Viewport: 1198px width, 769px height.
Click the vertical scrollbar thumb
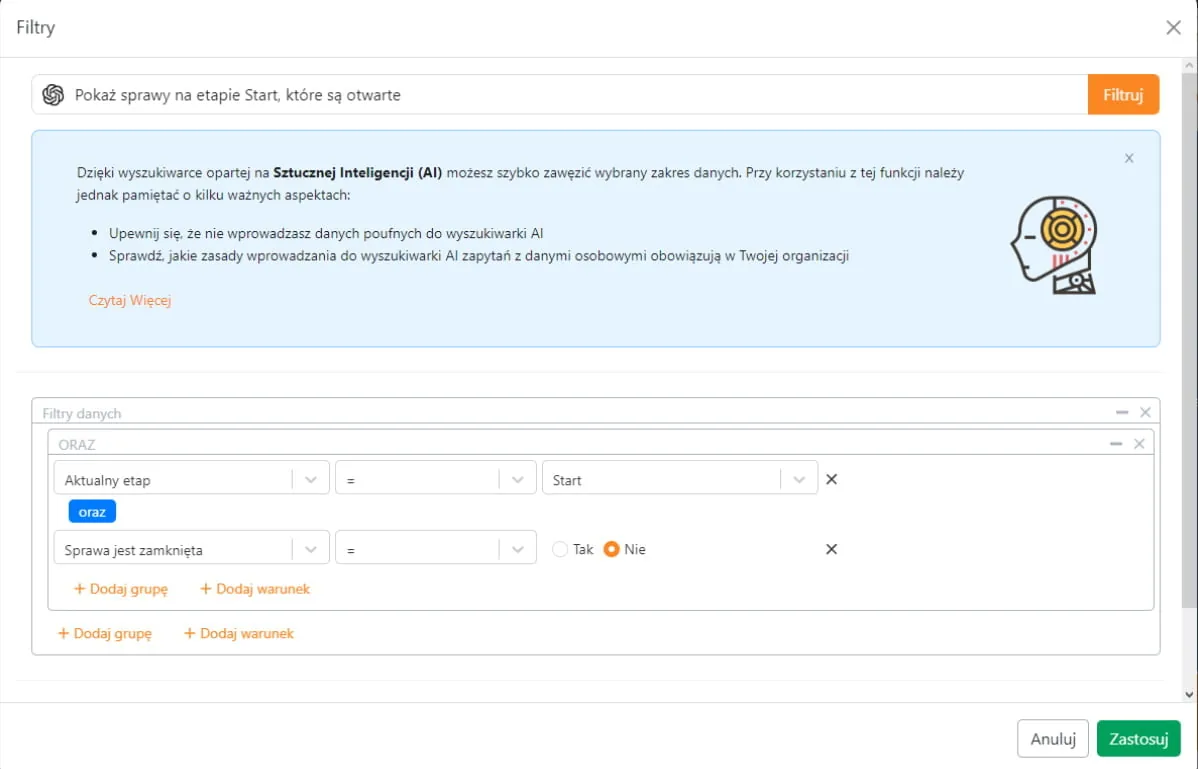click(1189, 341)
